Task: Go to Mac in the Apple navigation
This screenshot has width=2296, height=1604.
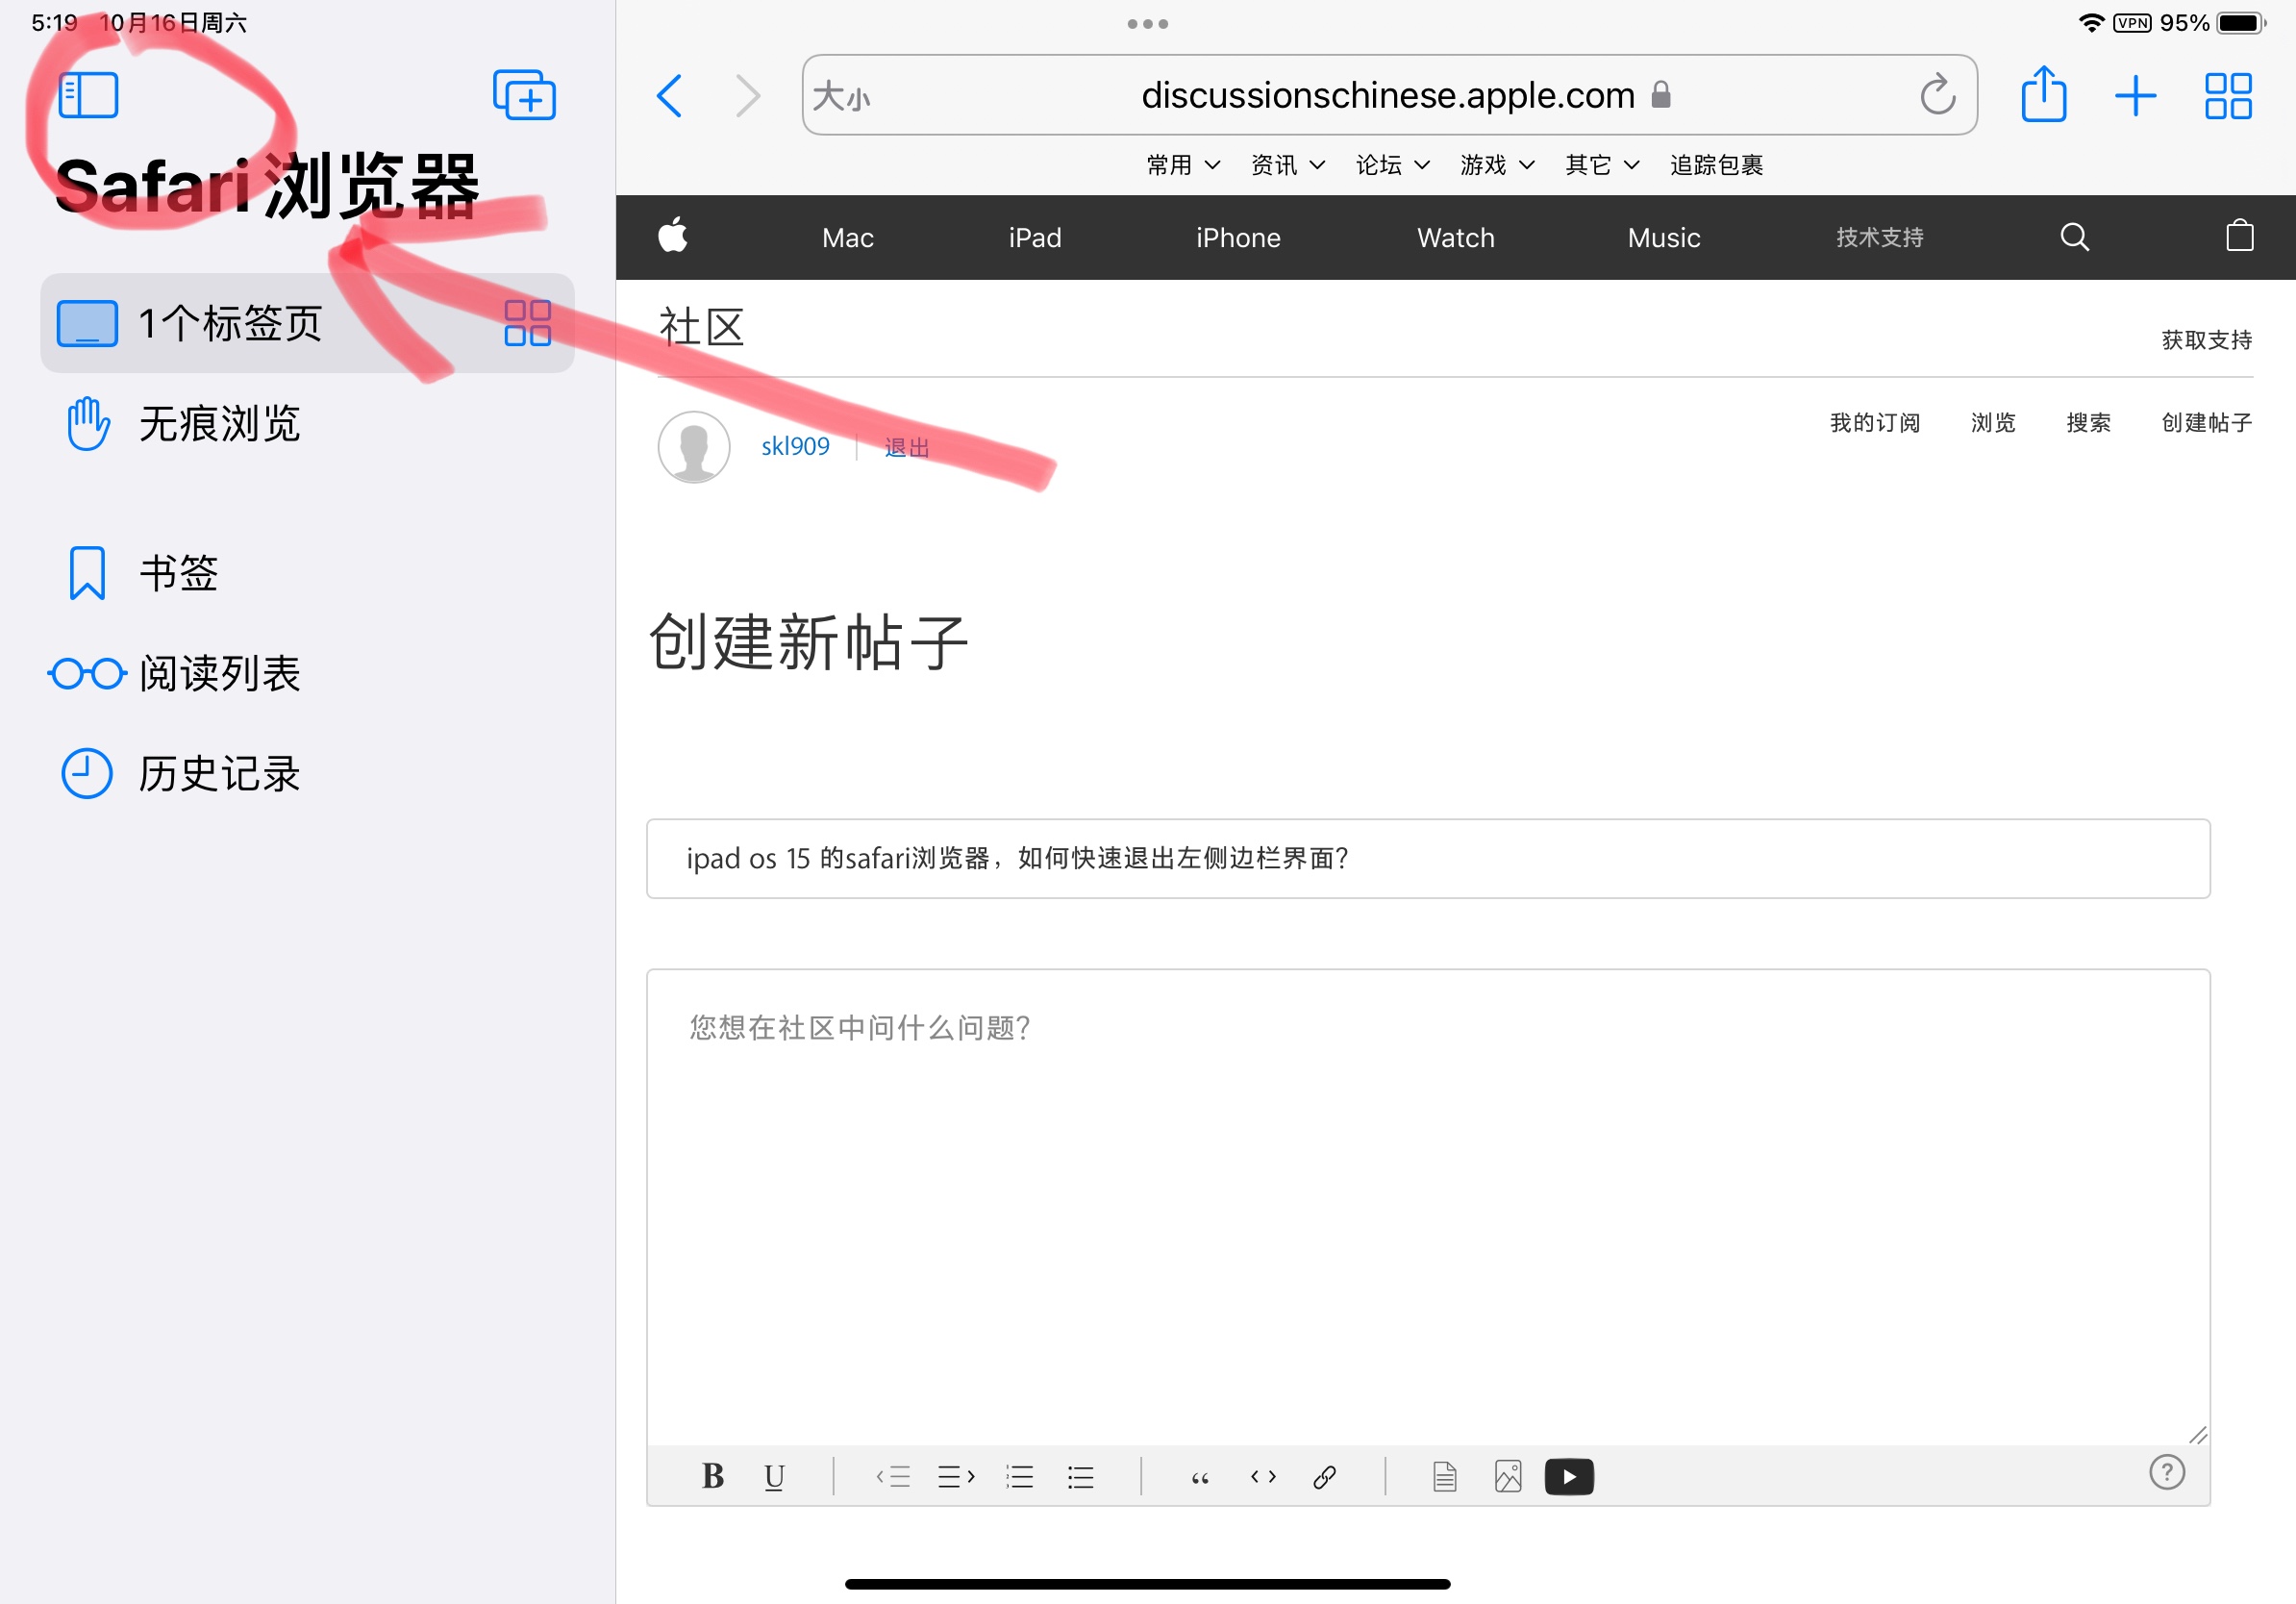Action: click(x=847, y=237)
